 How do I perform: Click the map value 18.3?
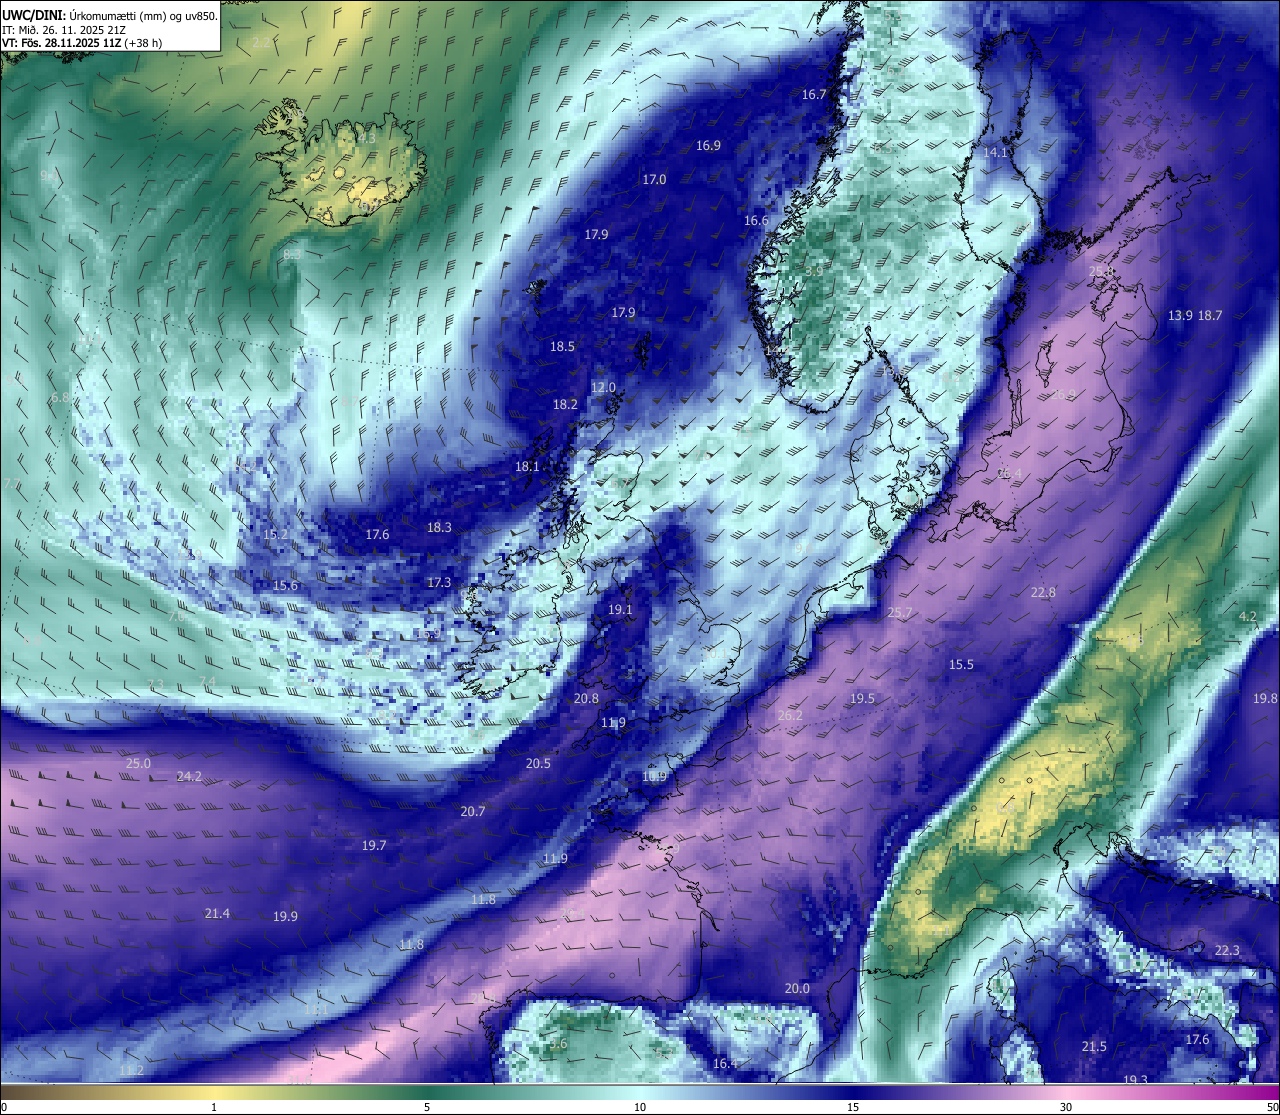pyautogui.click(x=439, y=528)
